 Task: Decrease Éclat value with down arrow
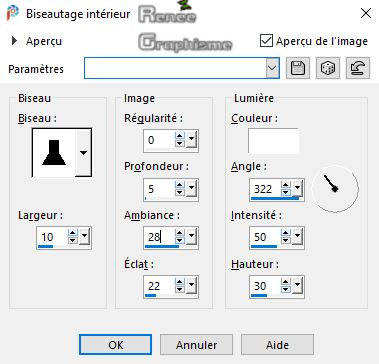(x=180, y=290)
